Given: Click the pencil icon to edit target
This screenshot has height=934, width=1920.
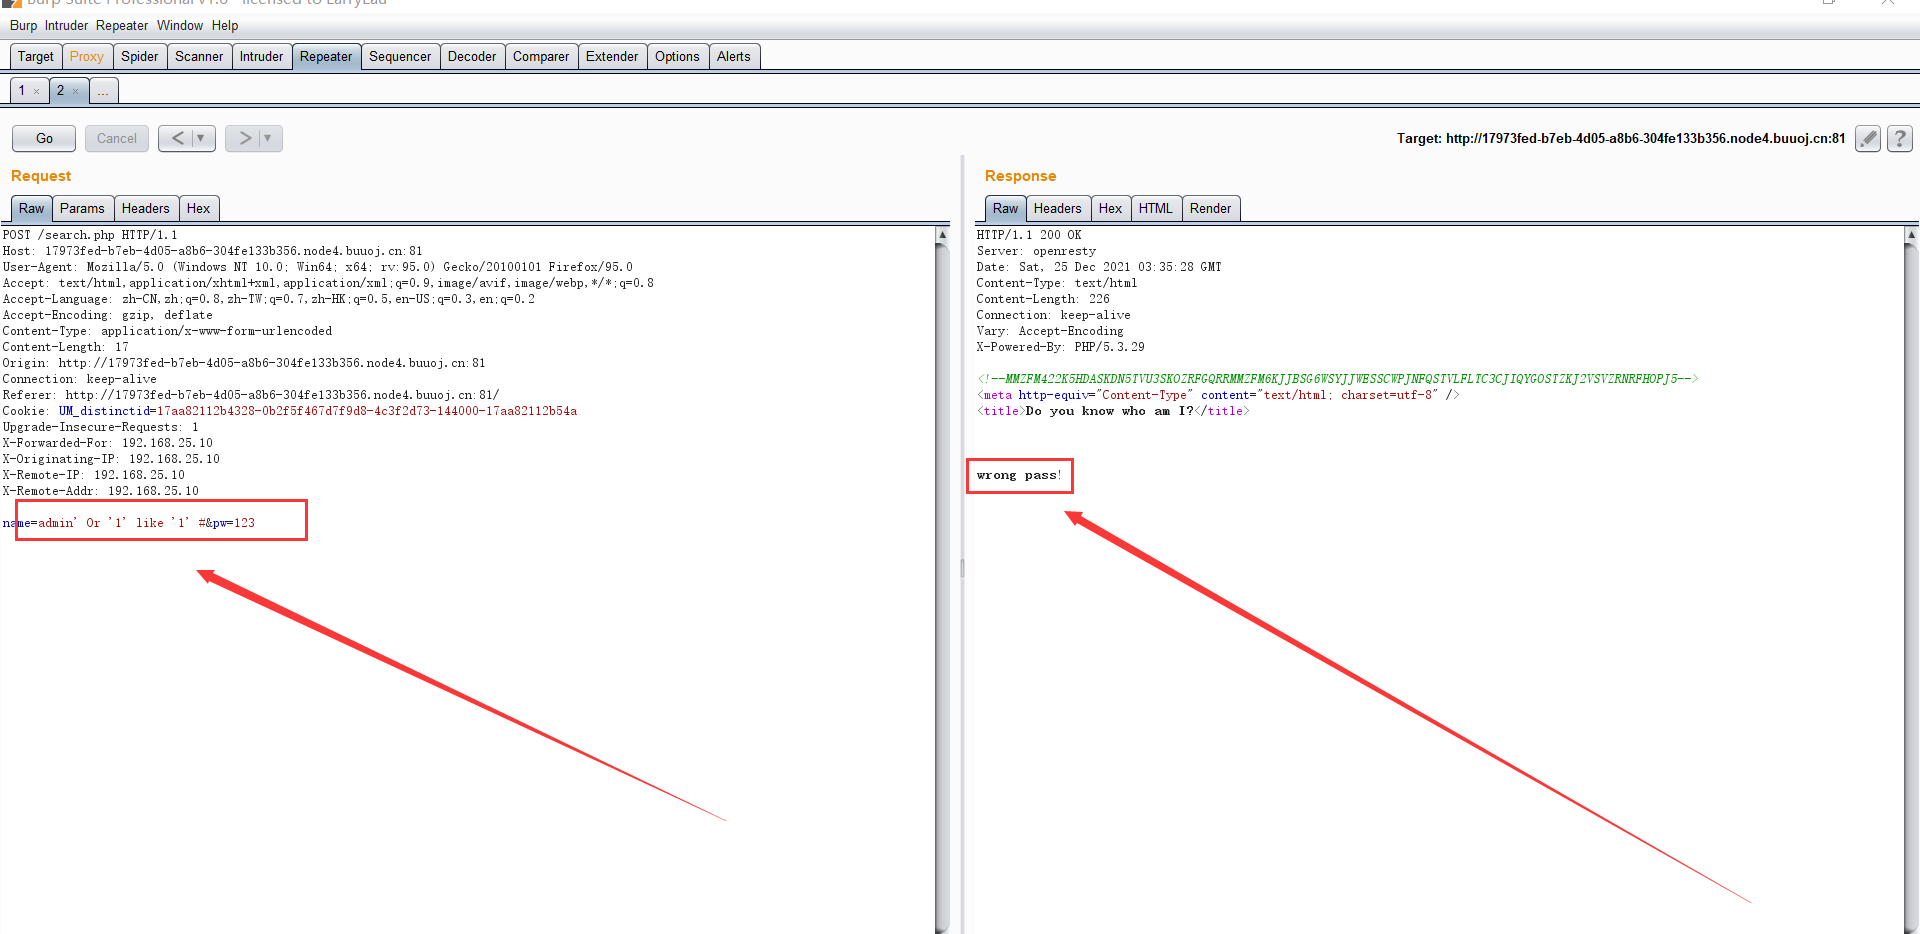Looking at the screenshot, I should [1867, 138].
